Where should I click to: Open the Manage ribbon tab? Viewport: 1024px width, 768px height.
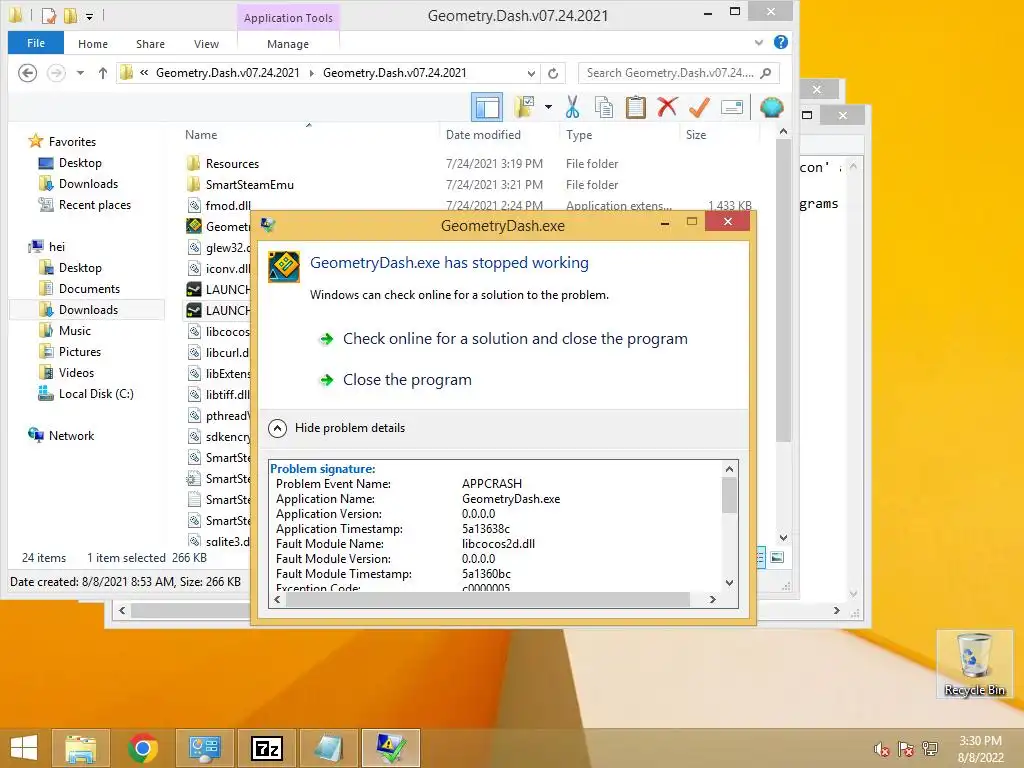[x=288, y=44]
